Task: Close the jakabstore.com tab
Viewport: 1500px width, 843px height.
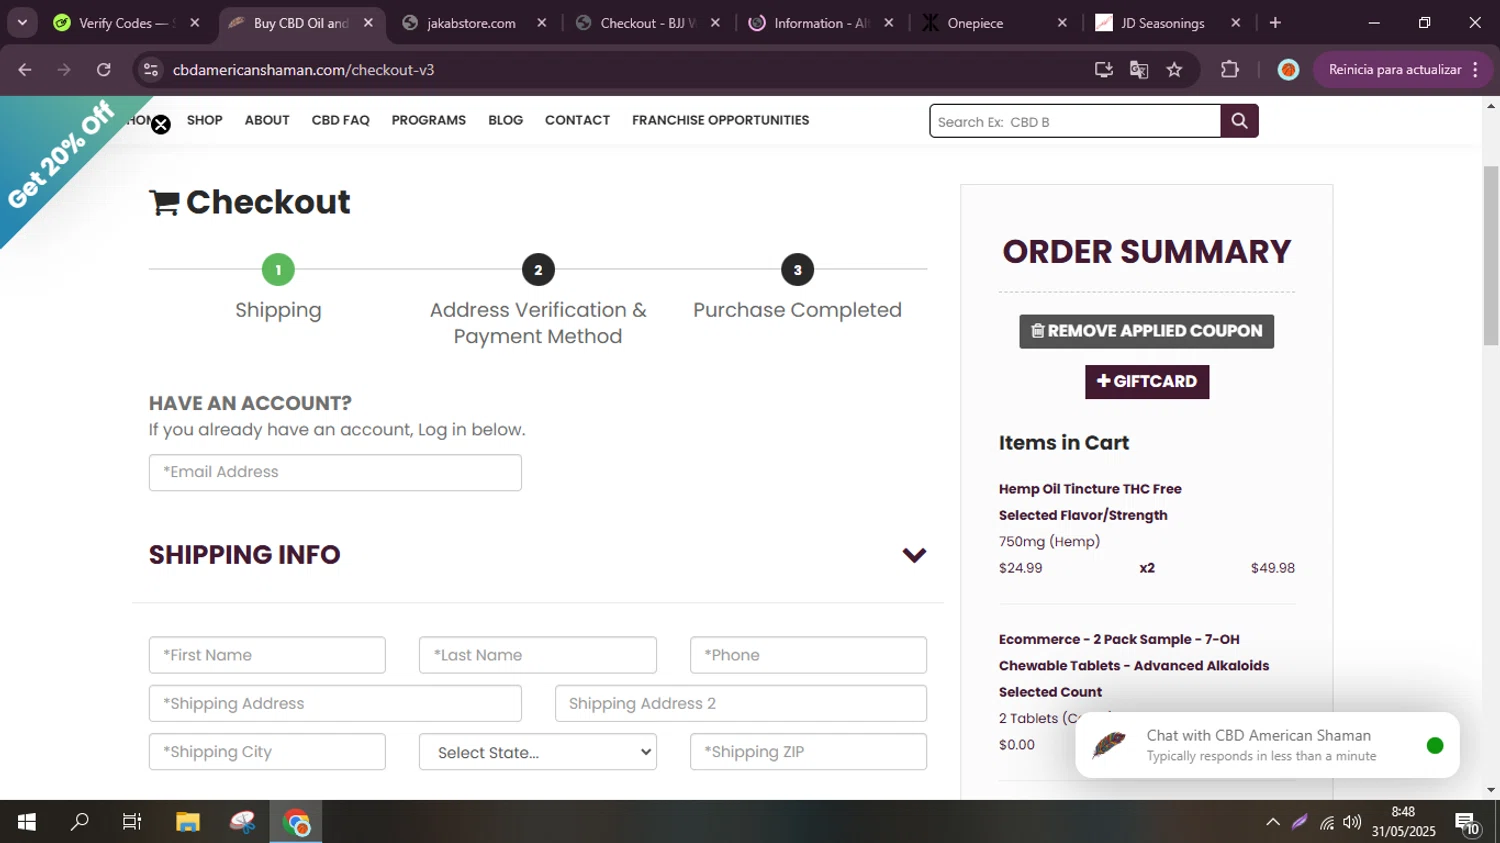Action: (542, 23)
